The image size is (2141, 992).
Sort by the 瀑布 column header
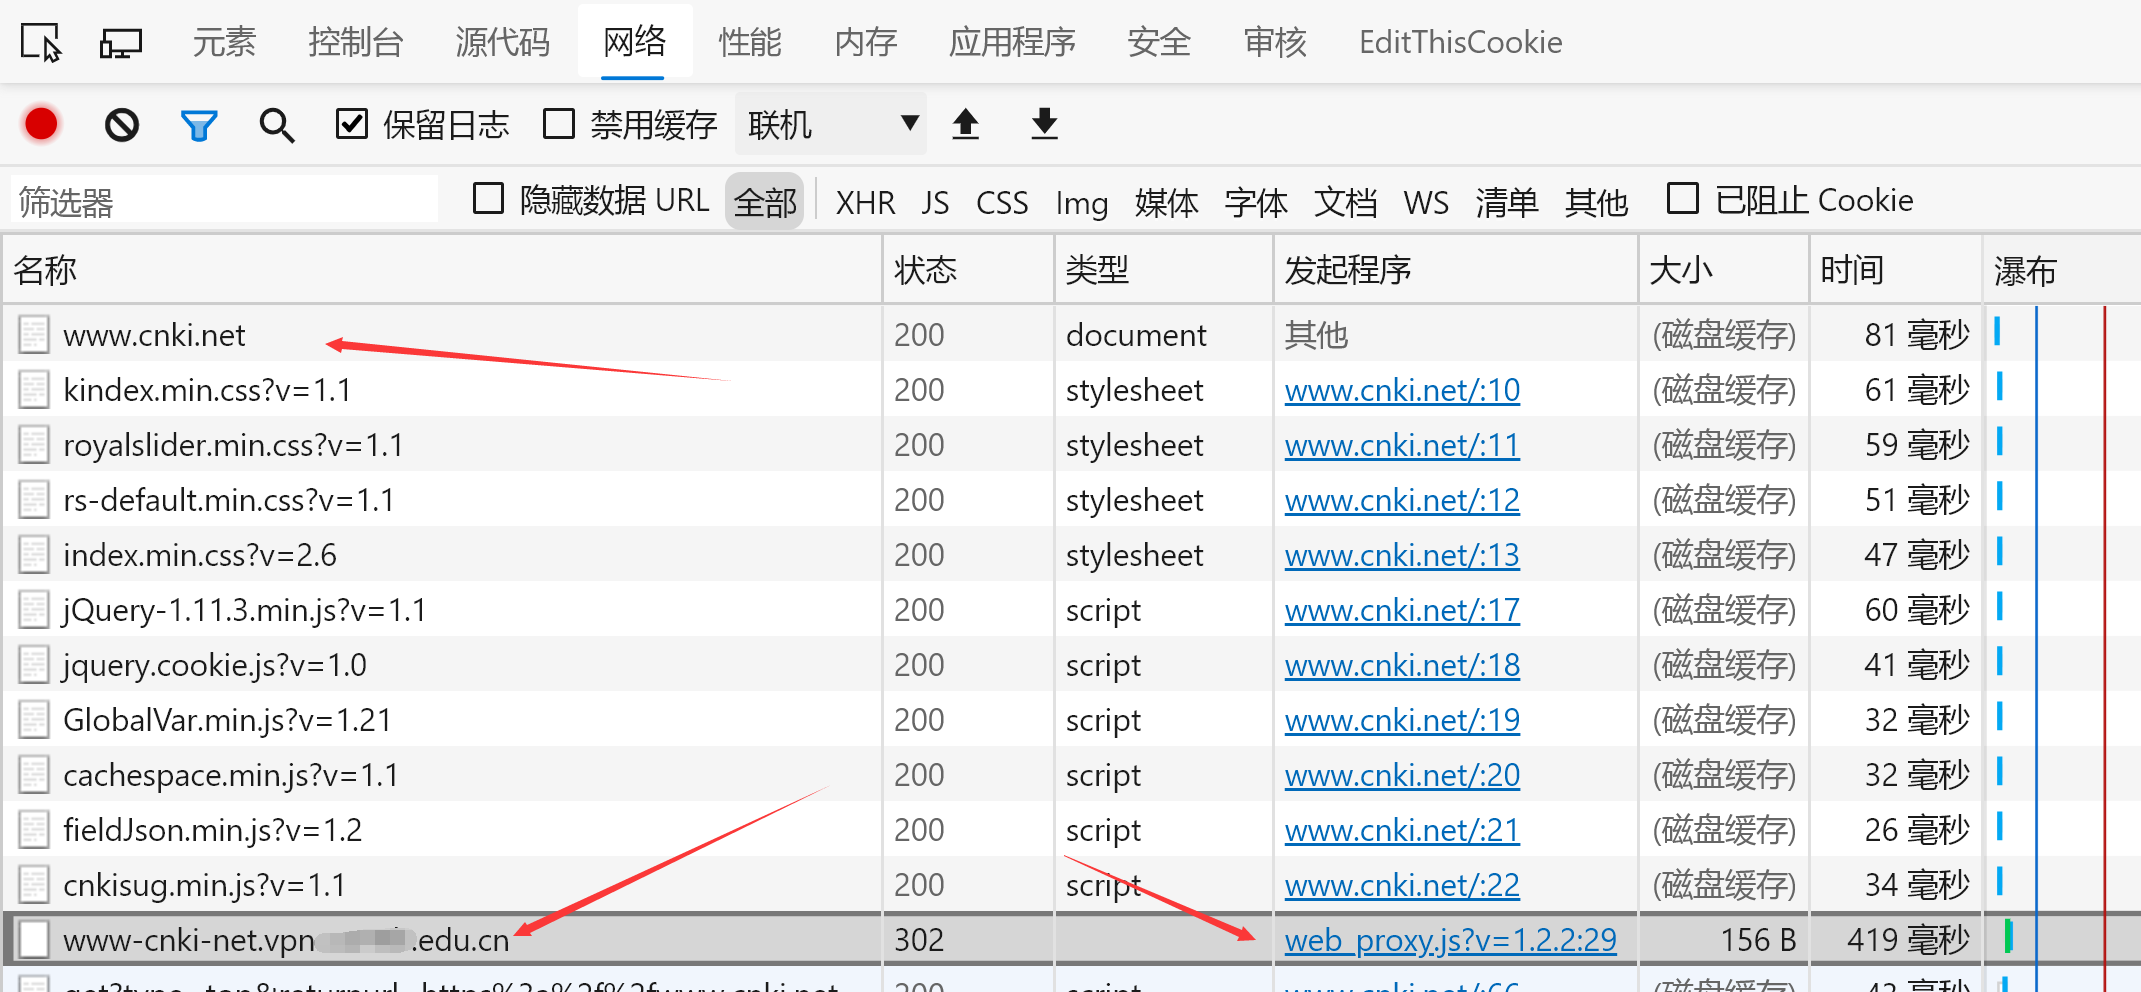[x=2062, y=270]
